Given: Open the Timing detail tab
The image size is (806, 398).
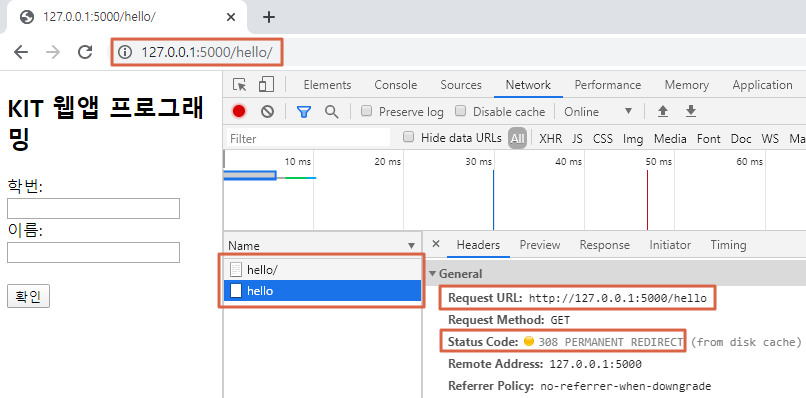Looking at the screenshot, I should click(728, 245).
